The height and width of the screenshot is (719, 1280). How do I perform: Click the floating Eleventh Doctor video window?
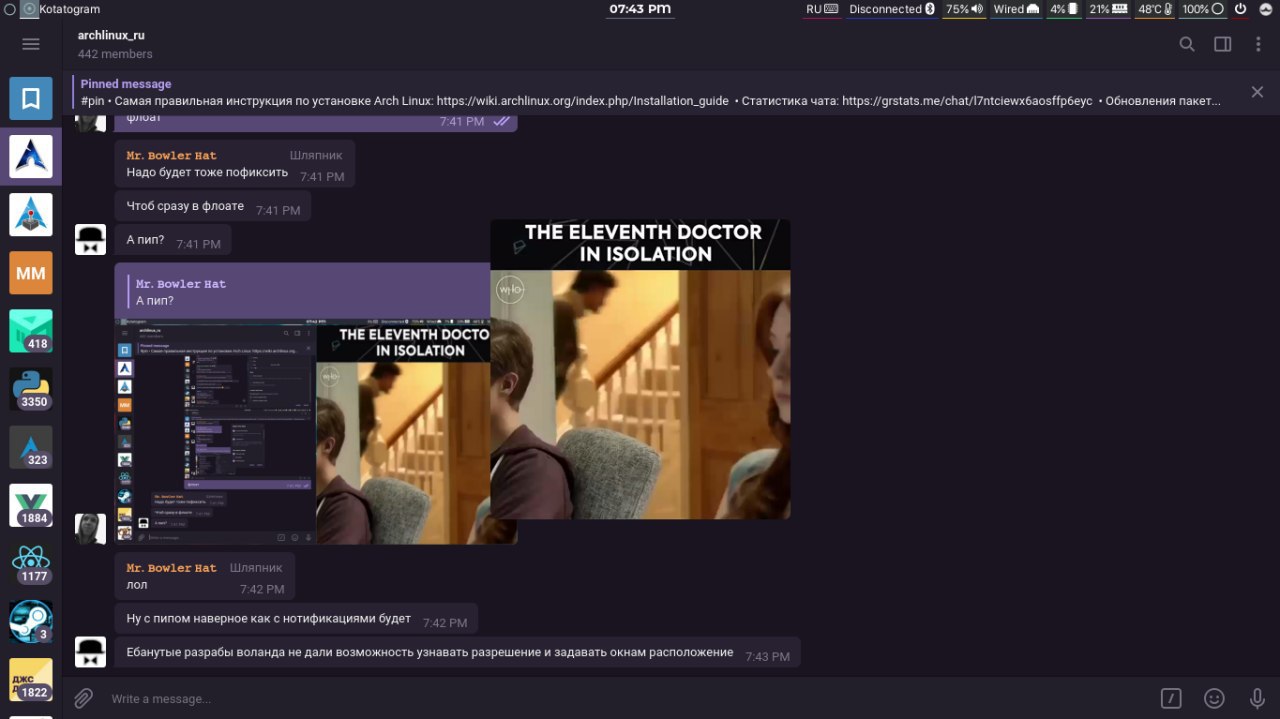pyautogui.click(x=640, y=369)
